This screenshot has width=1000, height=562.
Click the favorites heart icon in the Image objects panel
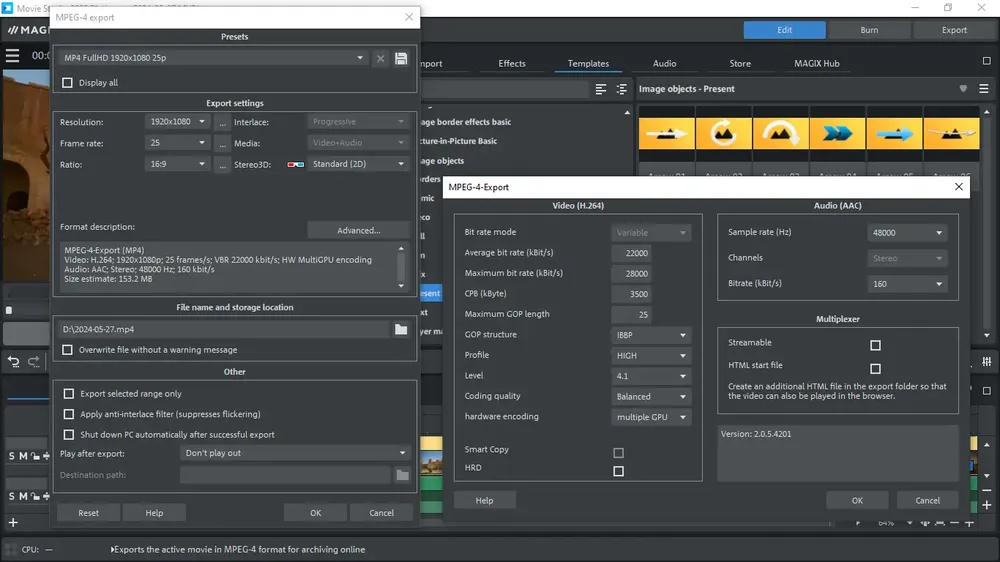pos(963,89)
